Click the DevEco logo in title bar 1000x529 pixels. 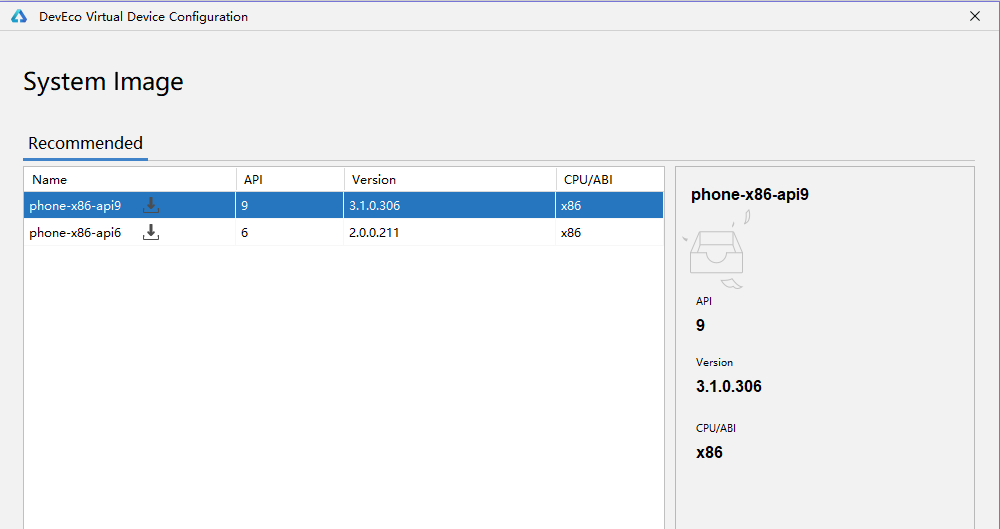[x=18, y=17]
